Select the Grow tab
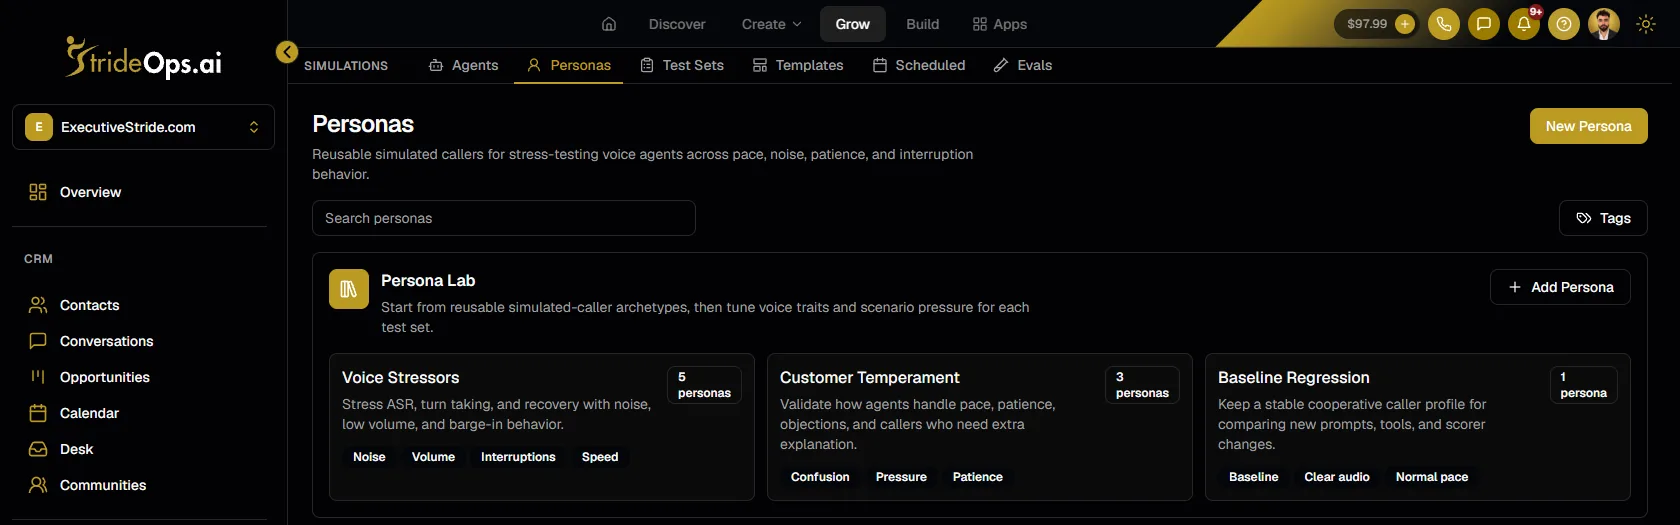 pyautogui.click(x=853, y=24)
